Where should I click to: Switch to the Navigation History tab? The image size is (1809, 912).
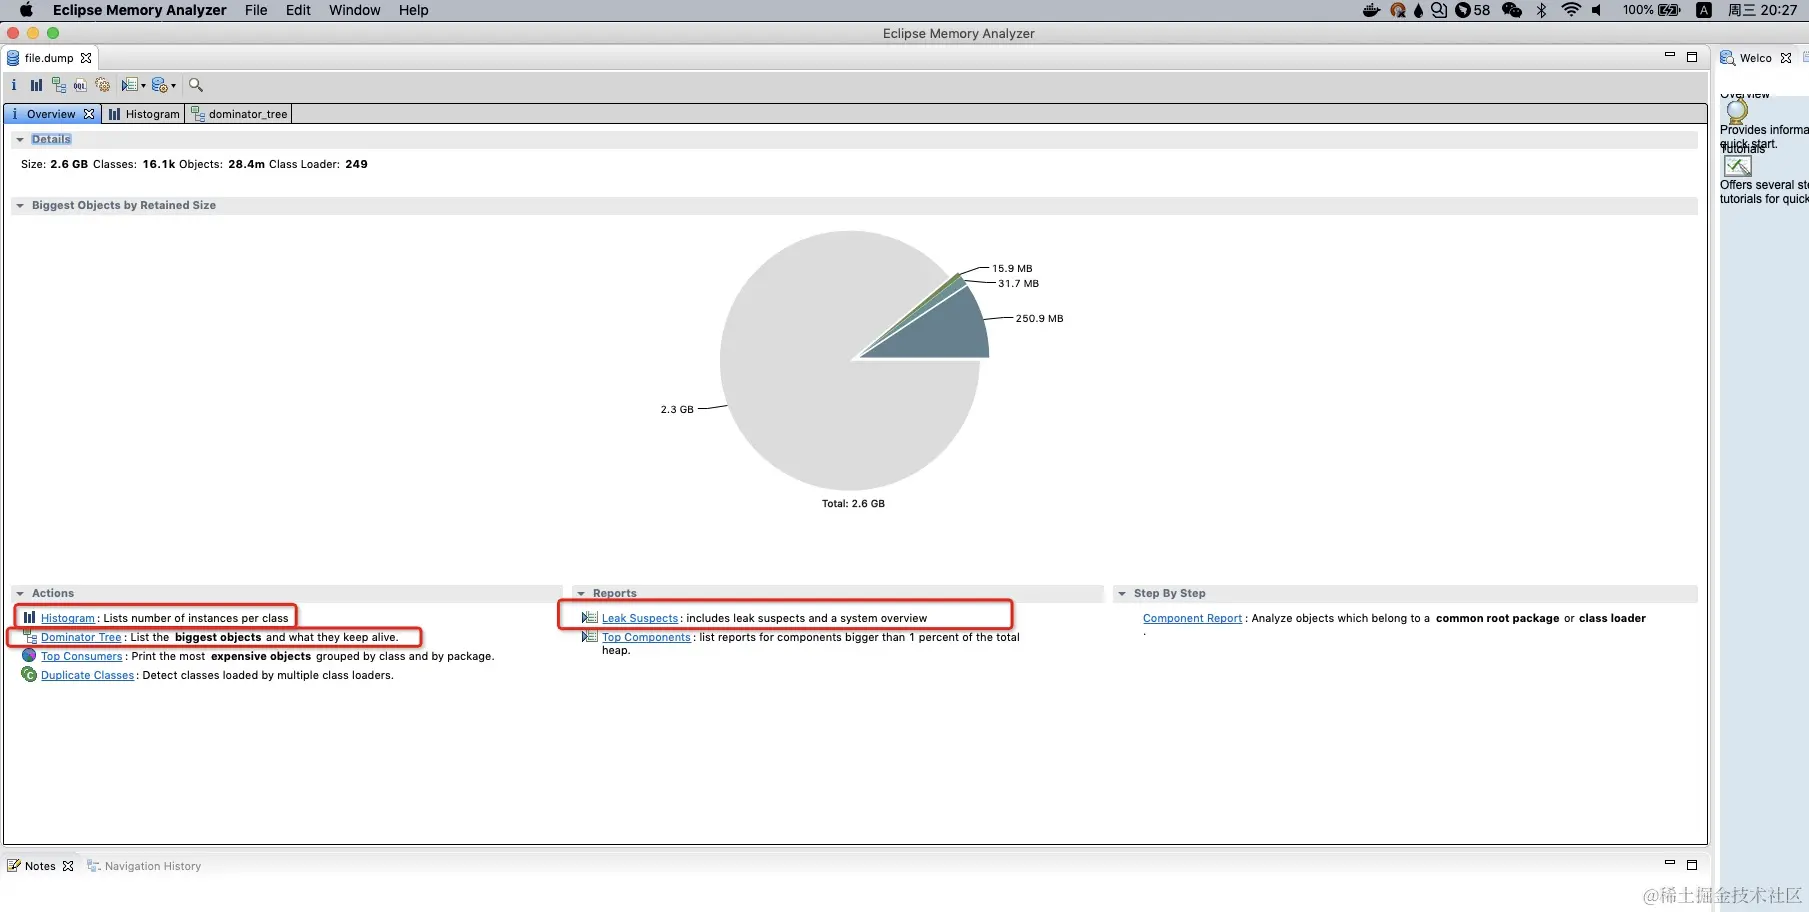[144, 866]
